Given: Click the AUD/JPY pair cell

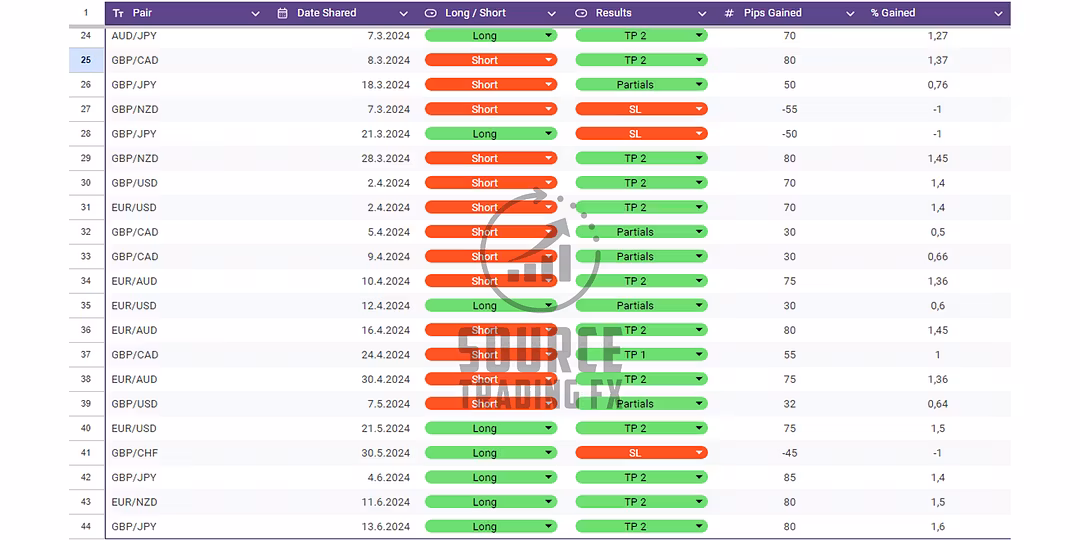Looking at the screenshot, I should point(135,36).
